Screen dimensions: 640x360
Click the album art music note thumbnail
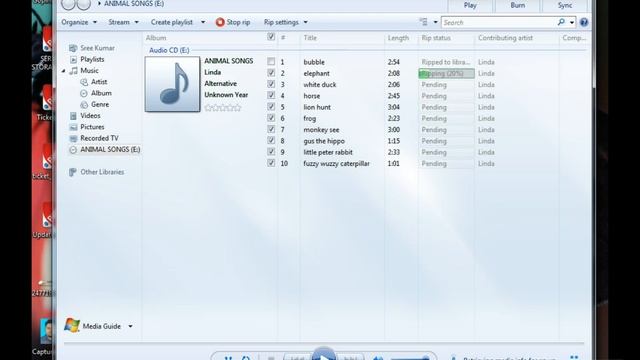pyautogui.click(x=173, y=84)
